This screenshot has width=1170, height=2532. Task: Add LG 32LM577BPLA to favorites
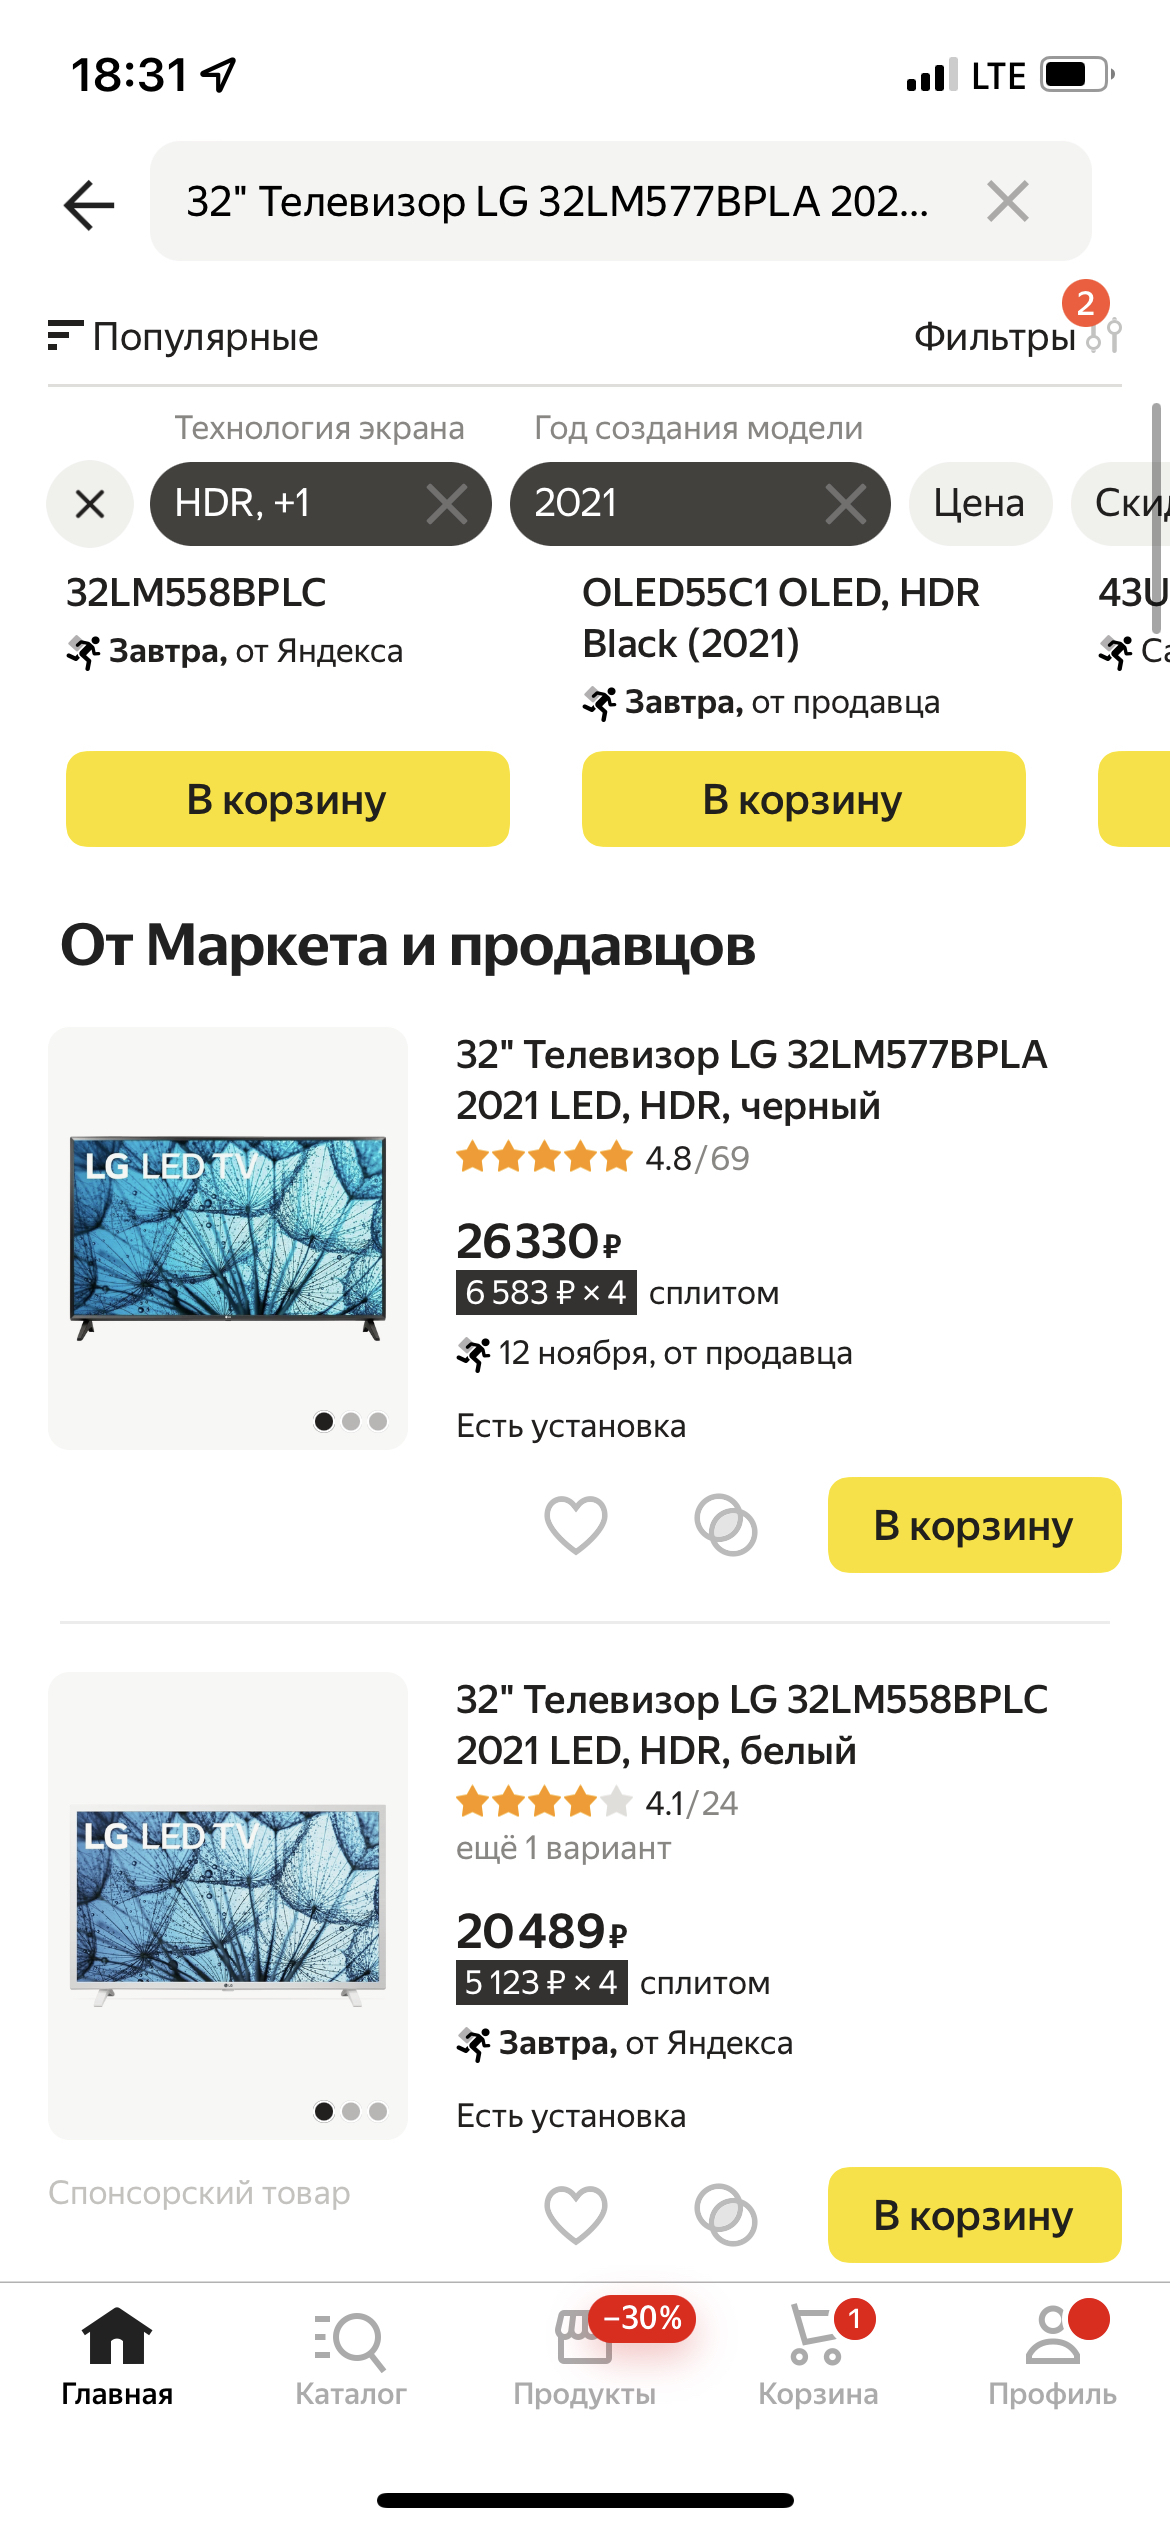[575, 1524]
